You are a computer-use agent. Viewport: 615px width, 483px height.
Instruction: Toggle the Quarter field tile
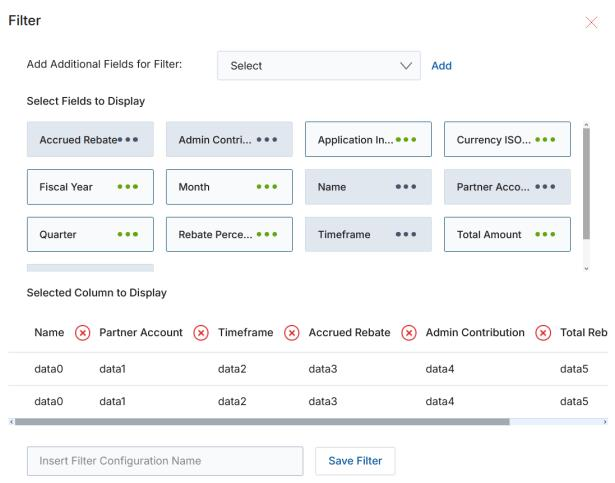[90, 234]
